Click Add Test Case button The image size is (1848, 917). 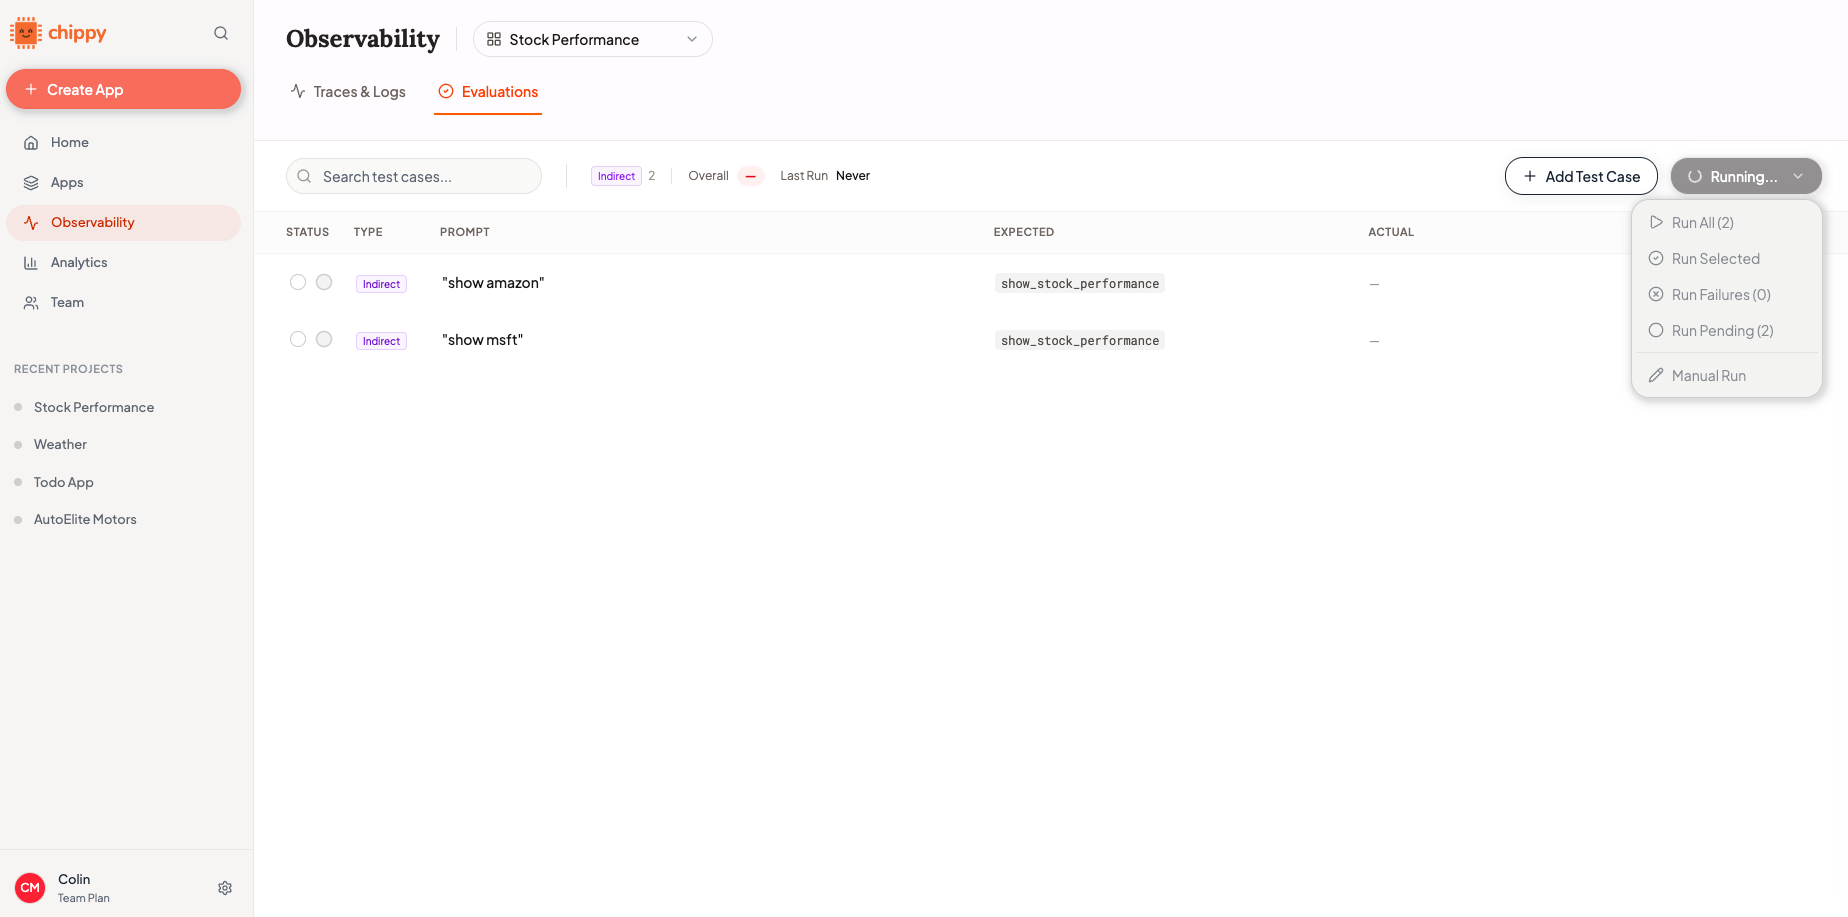1581,176
